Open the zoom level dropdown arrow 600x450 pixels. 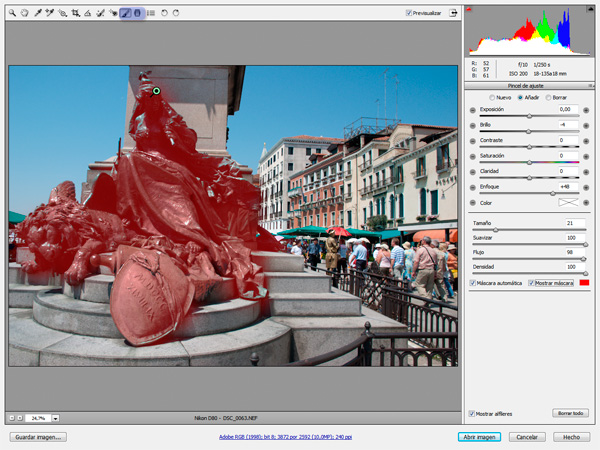tap(55, 418)
